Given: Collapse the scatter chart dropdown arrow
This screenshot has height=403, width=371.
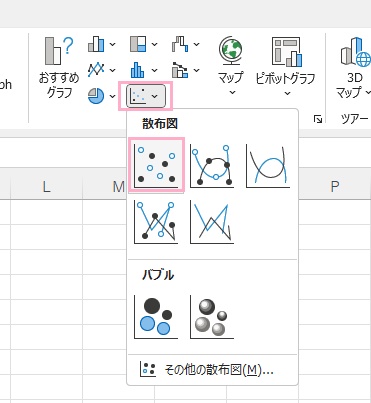Looking at the screenshot, I should (154, 96).
